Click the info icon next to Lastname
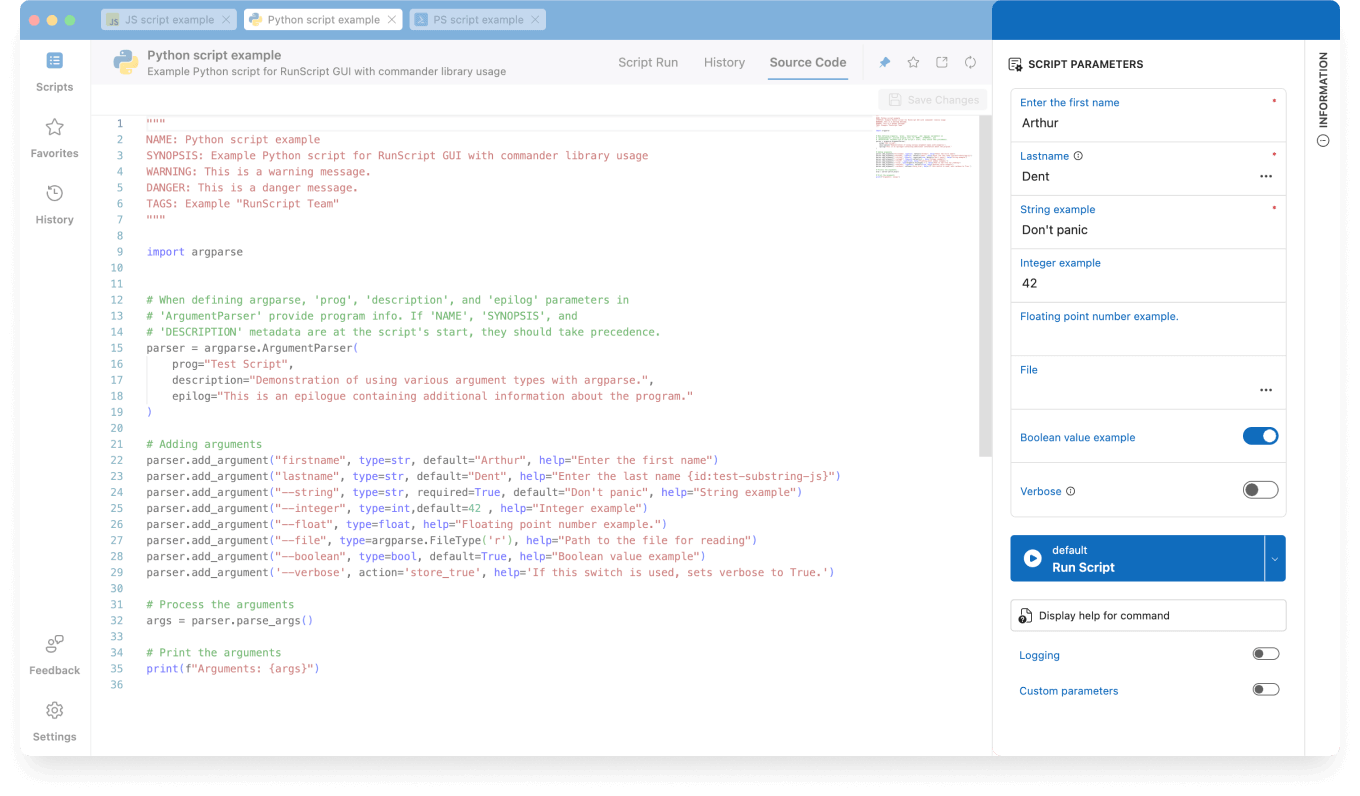The image size is (1360, 796). click(1078, 156)
